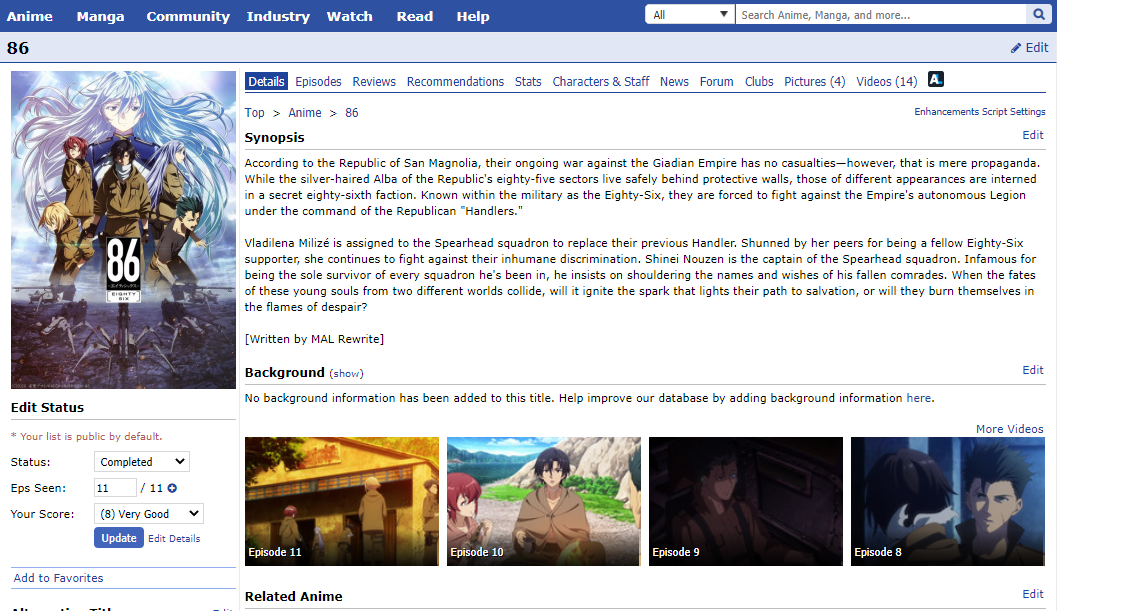The height and width of the screenshot is (611, 1122).
Task: Open the Watch menu
Action: click(x=349, y=16)
